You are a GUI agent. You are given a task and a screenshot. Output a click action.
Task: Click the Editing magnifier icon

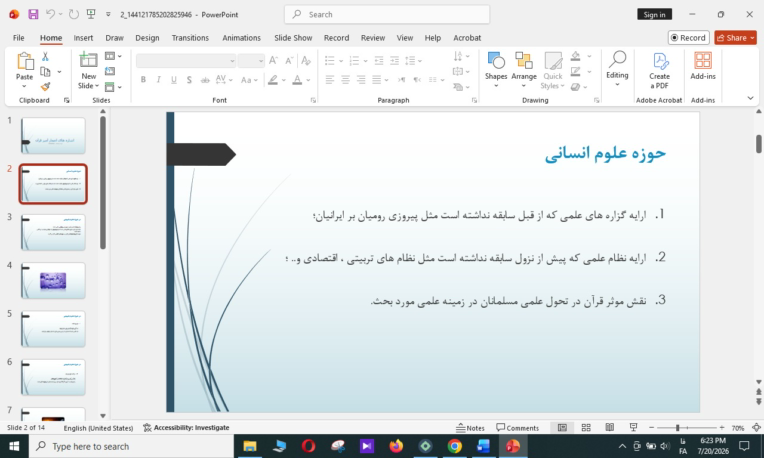click(617, 59)
